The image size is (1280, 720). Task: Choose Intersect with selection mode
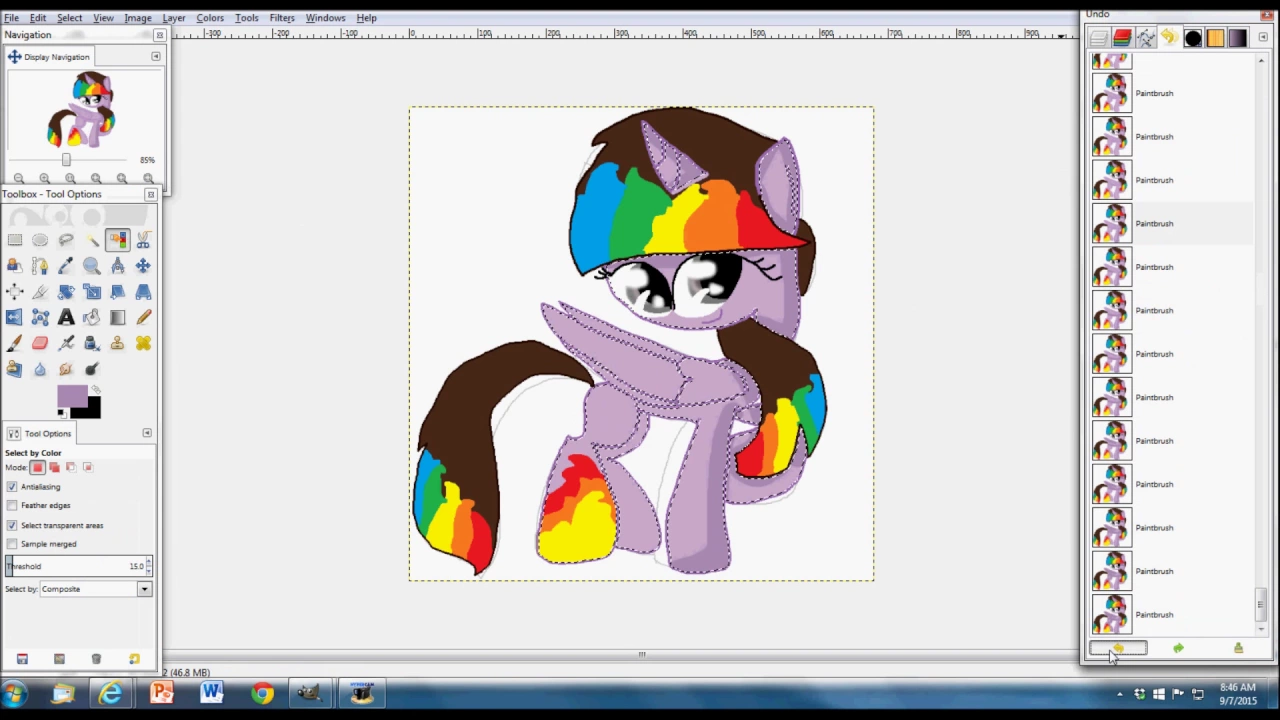[x=87, y=467]
